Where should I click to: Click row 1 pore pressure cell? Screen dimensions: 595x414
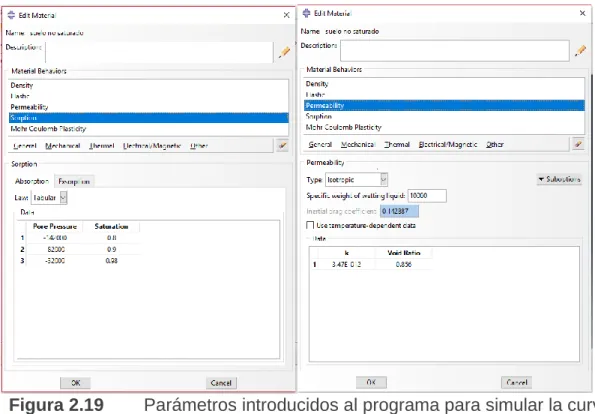(x=55, y=238)
